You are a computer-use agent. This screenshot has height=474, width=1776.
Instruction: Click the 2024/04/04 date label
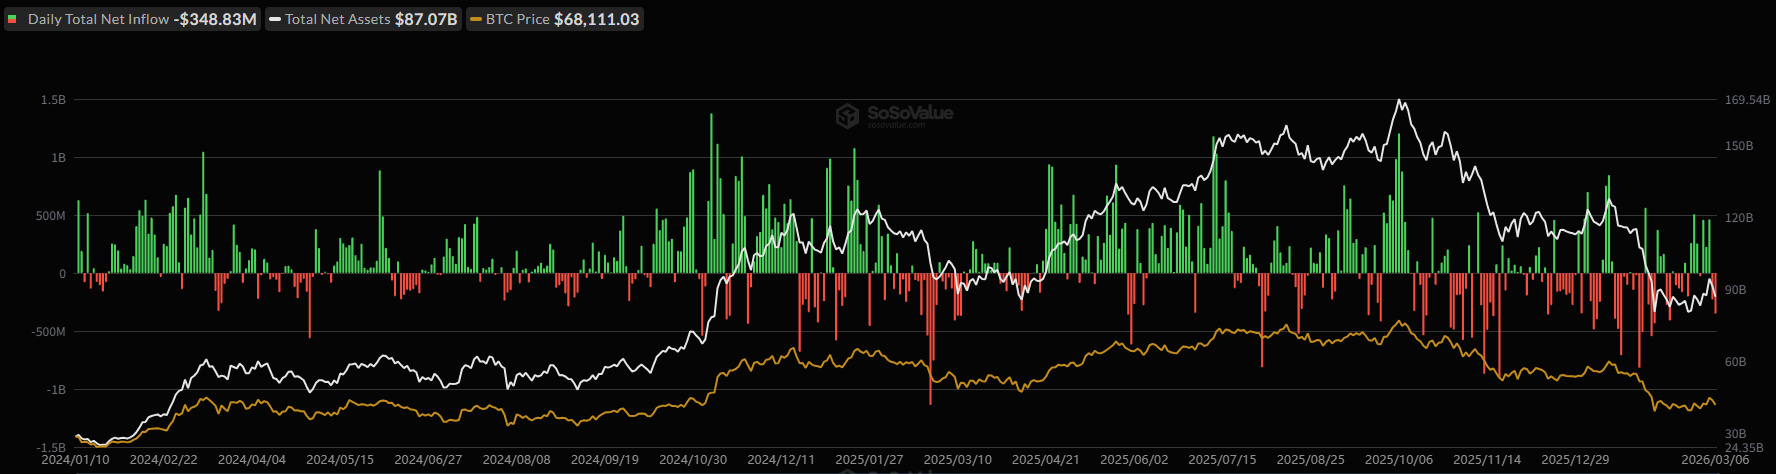[252, 460]
